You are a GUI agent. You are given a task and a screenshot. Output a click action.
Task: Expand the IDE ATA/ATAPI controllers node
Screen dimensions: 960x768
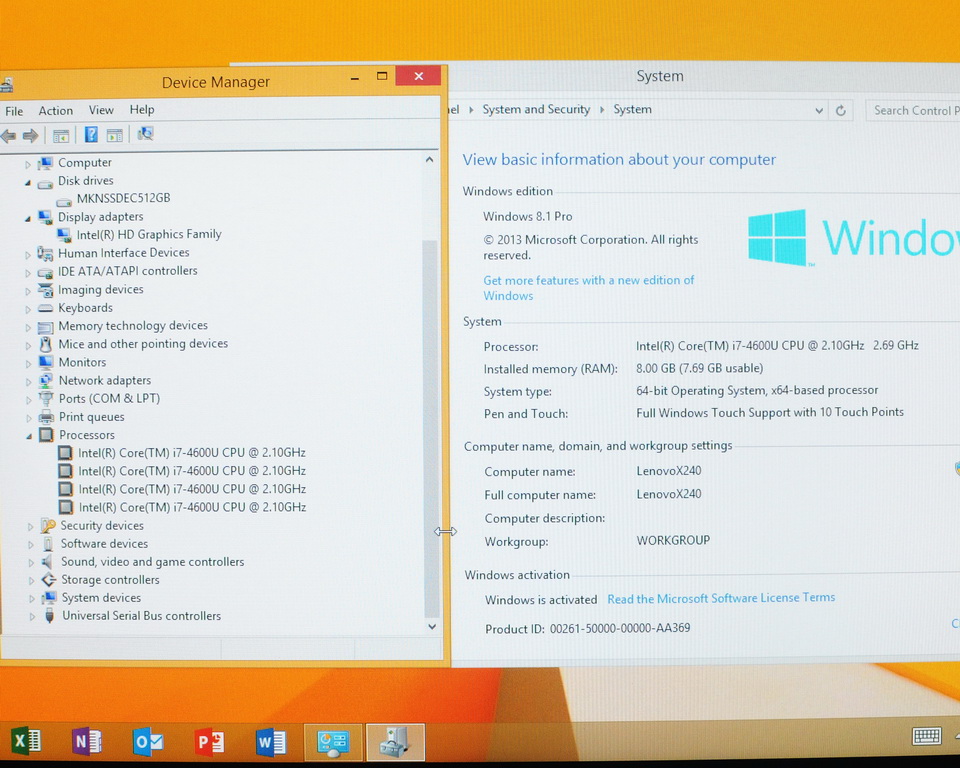[x=28, y=273]
